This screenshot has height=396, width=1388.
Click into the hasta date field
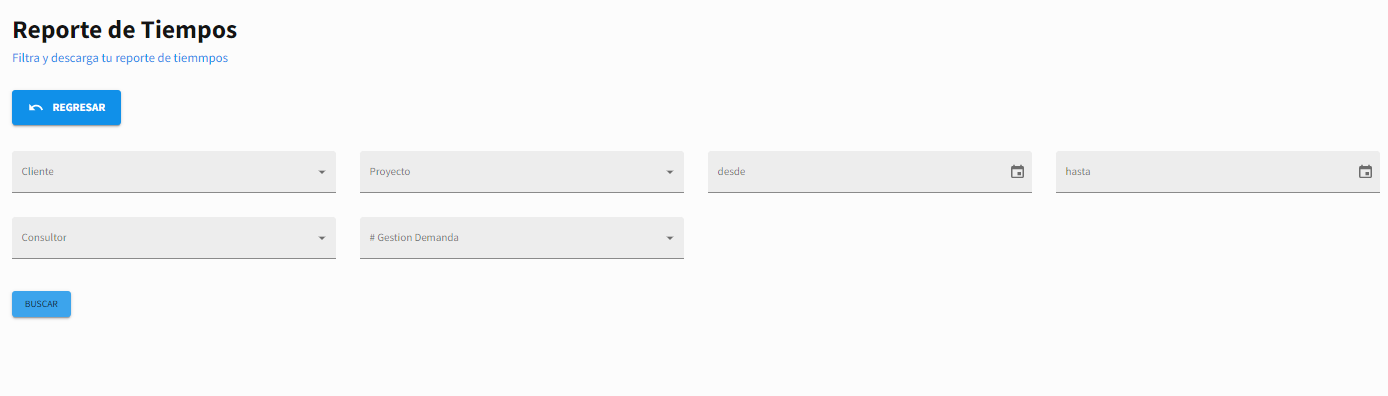pyautogui.click(x=1218, y=172)
